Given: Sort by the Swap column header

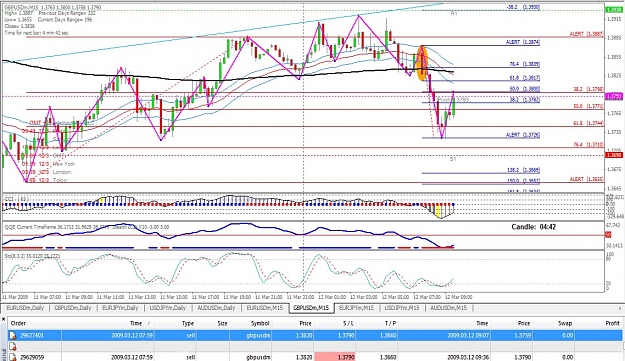Looking at the screenshot, I should click(565, 323).
